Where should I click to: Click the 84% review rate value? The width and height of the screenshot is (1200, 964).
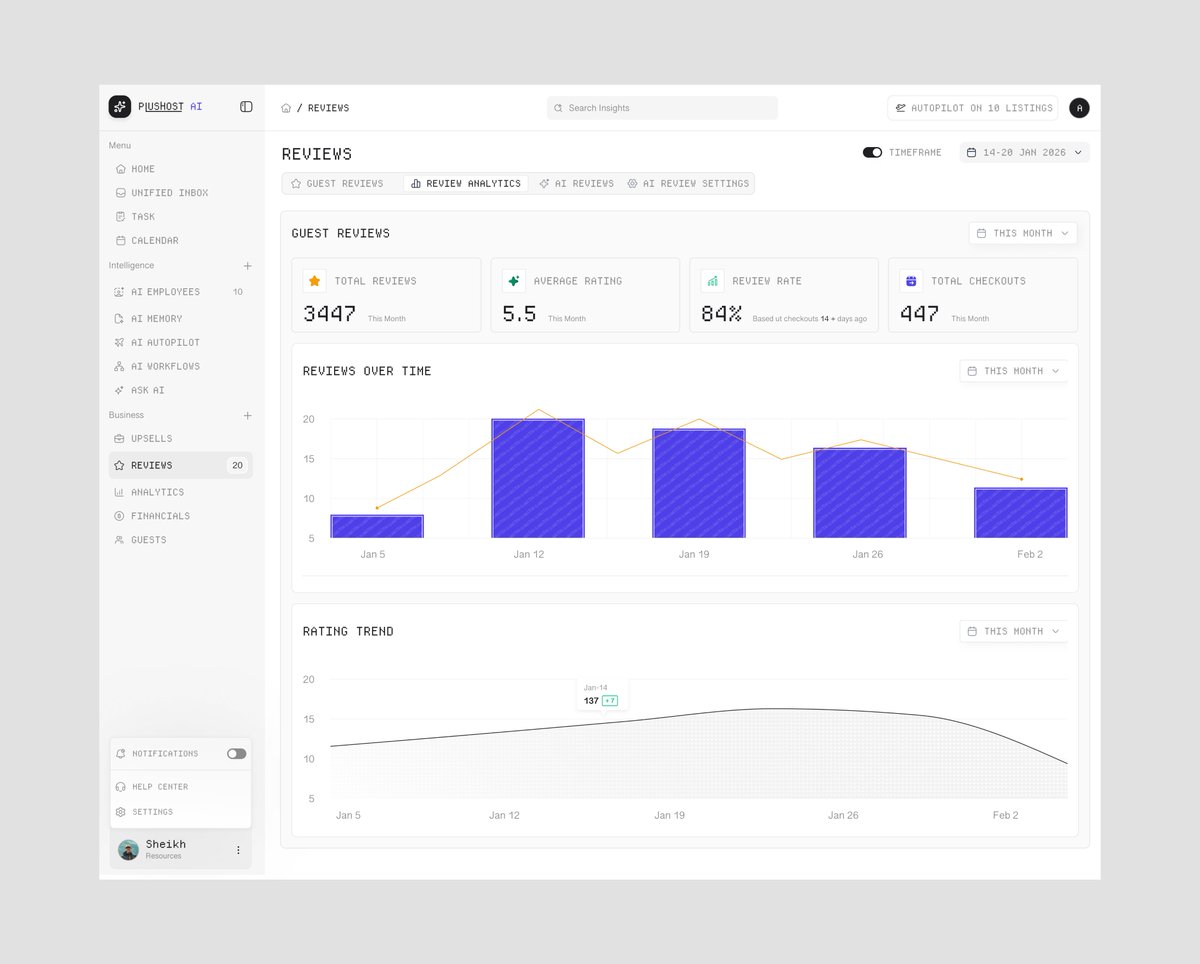point(721,314)
